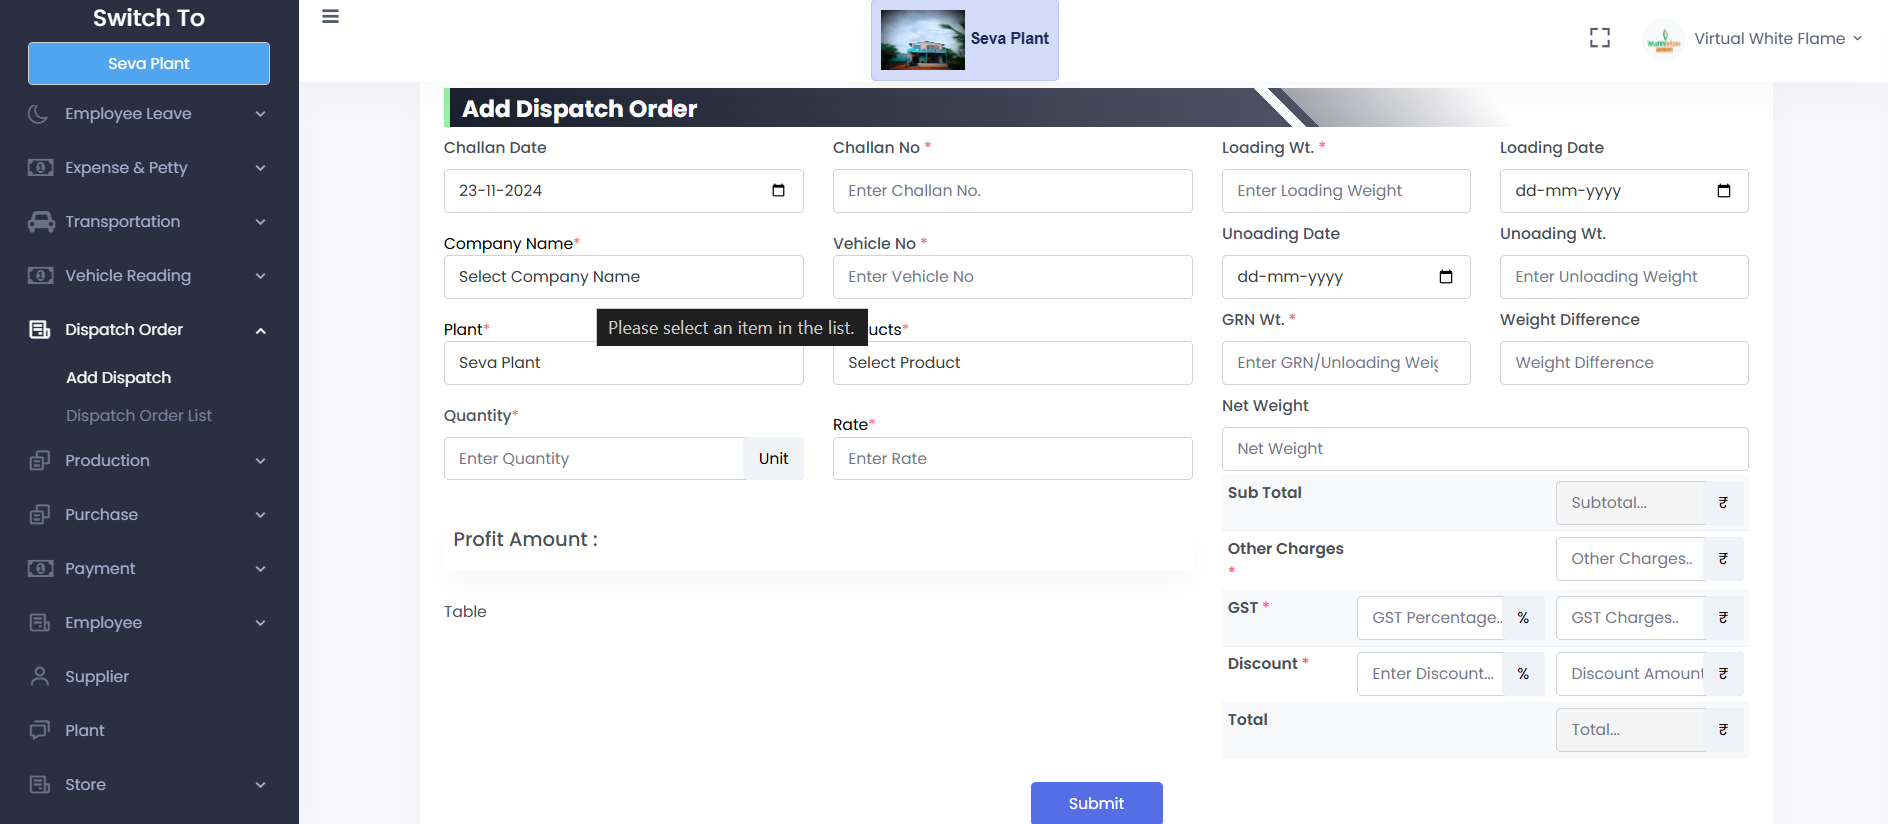Click the hamburger menu icon
This screenshot has height=824, width=1888.
(x=330, y=17)
